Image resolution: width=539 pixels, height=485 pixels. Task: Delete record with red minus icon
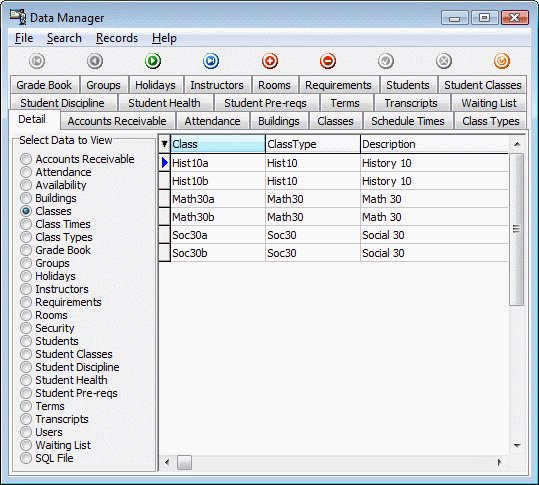(328, 62)
